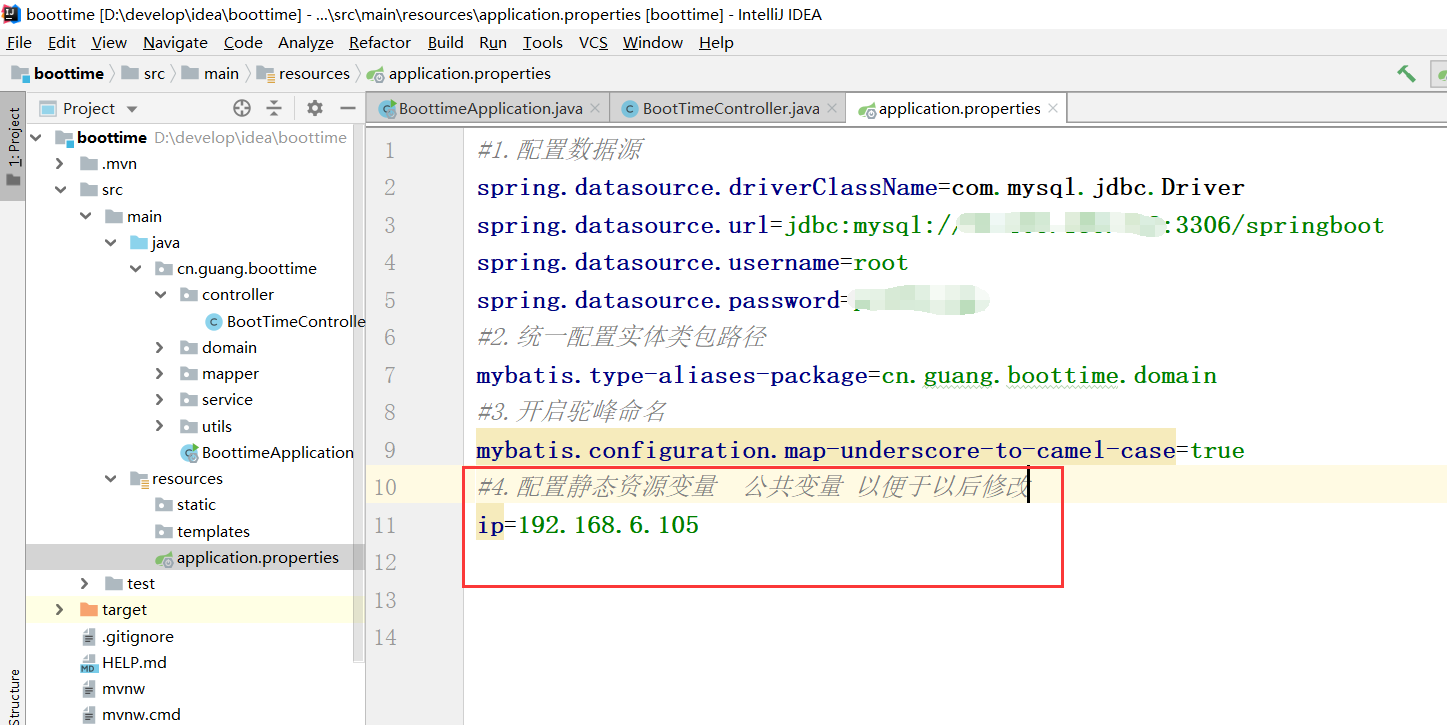Collapse the src folder
Viewport: 1447px width, 725px height.
61,189
